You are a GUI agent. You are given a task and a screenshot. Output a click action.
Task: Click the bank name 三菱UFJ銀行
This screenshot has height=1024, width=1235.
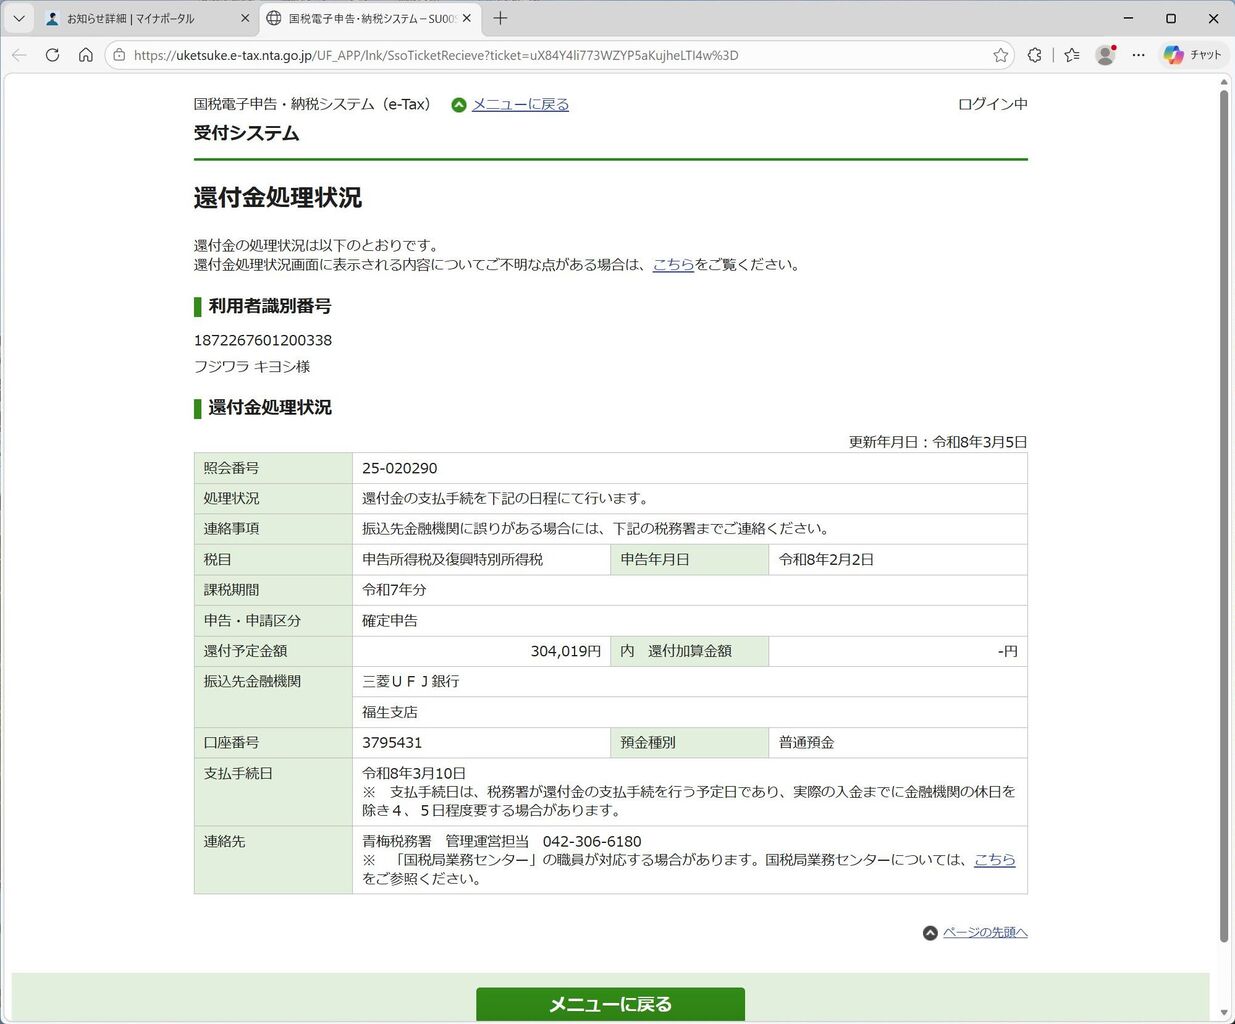coord(411,681)
